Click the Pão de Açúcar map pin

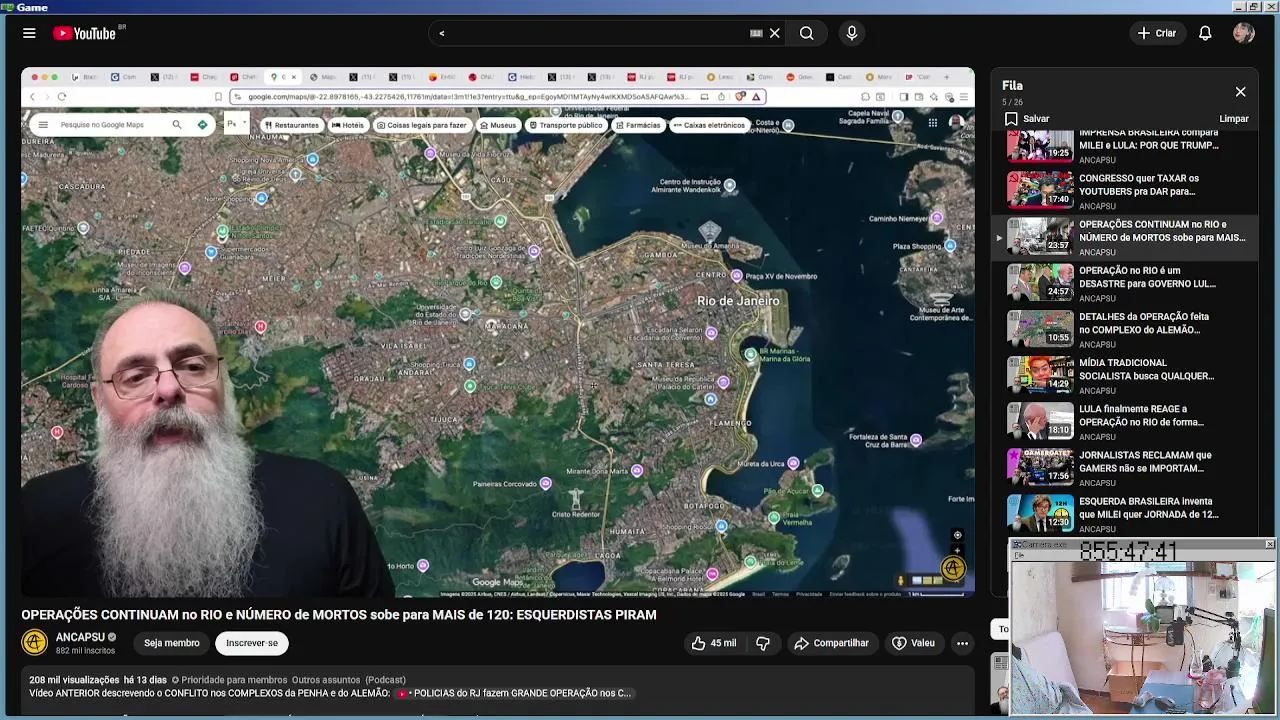pos(818,491)
